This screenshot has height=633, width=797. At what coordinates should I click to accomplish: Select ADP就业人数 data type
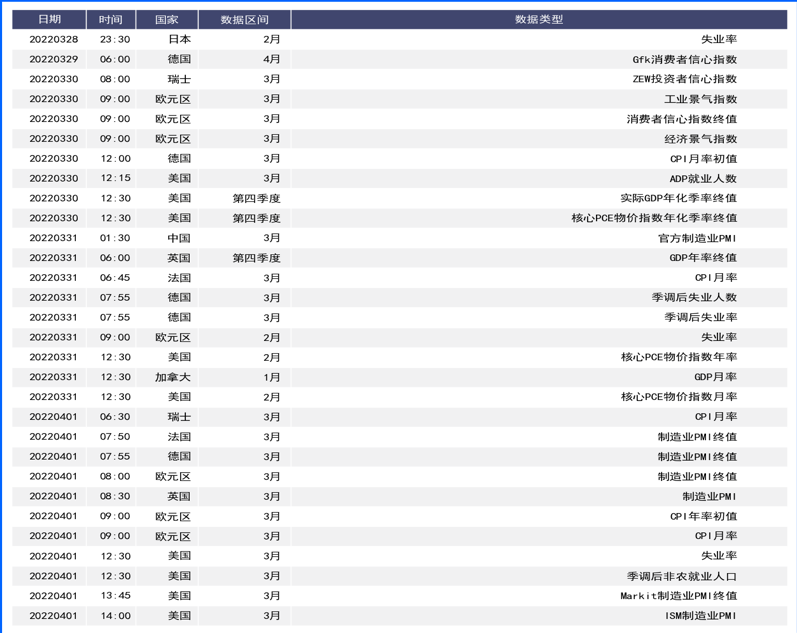703,178
